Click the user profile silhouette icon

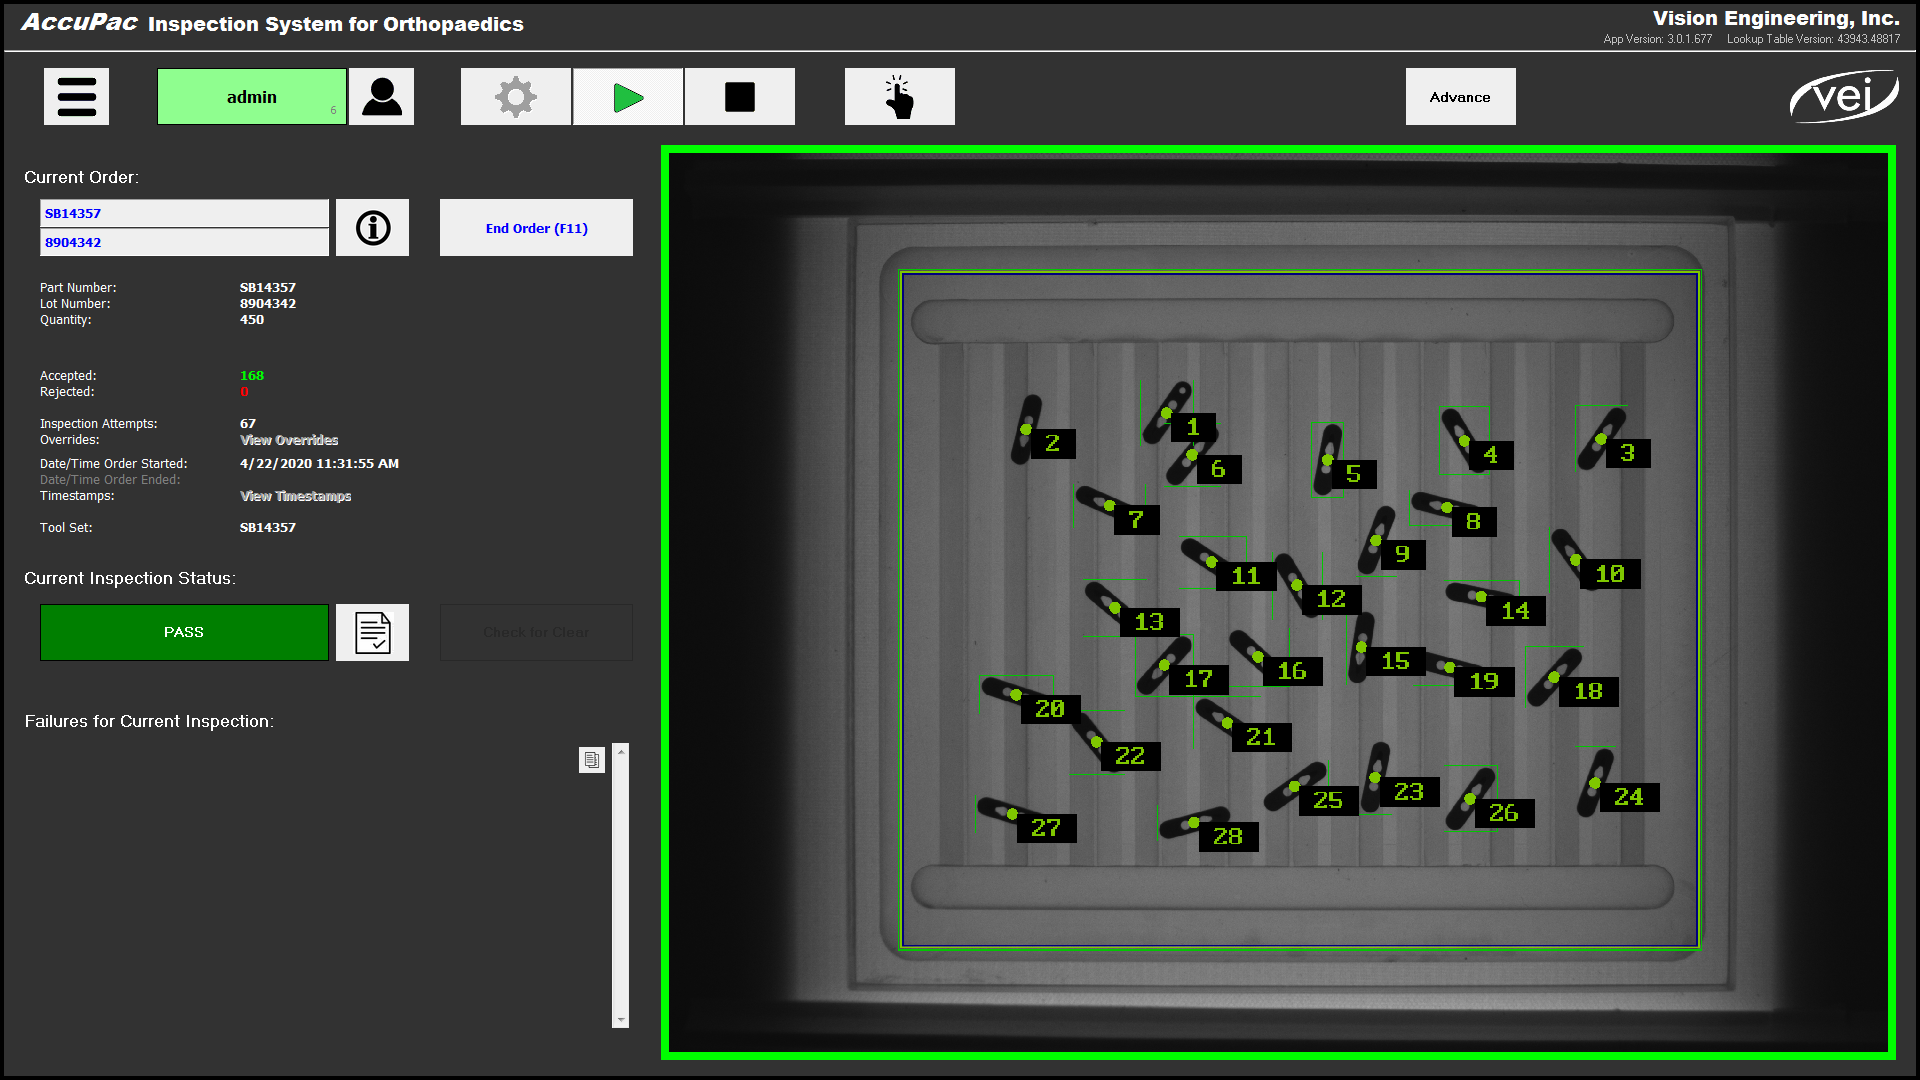pyautogui.click(x=381, y=97)
